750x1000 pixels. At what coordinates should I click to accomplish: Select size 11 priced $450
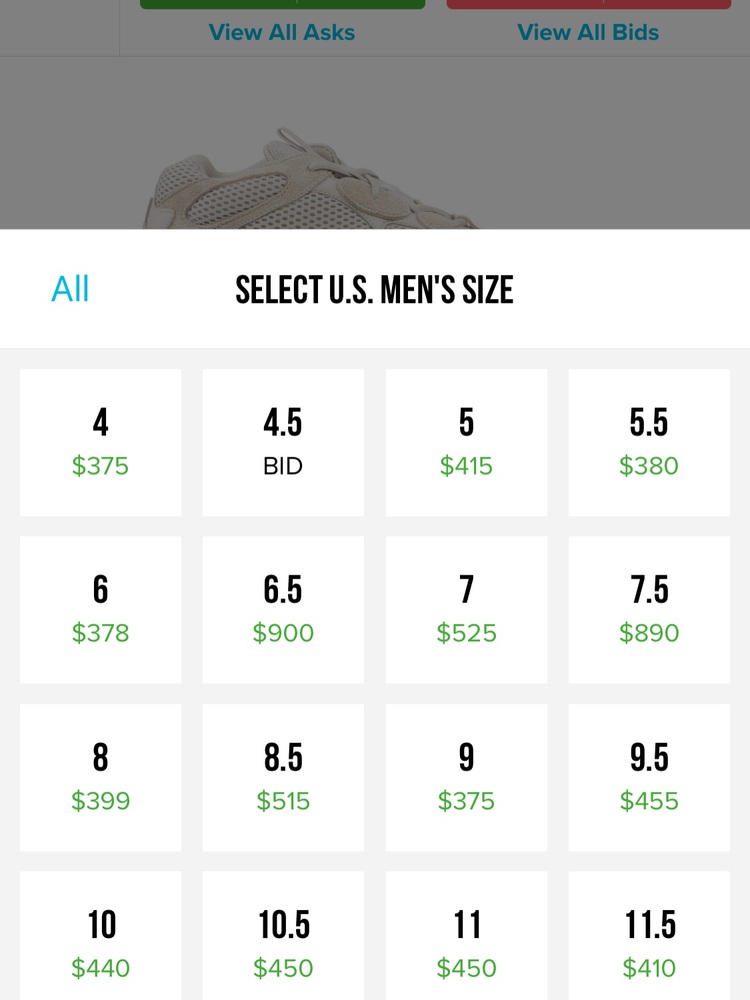466,936
